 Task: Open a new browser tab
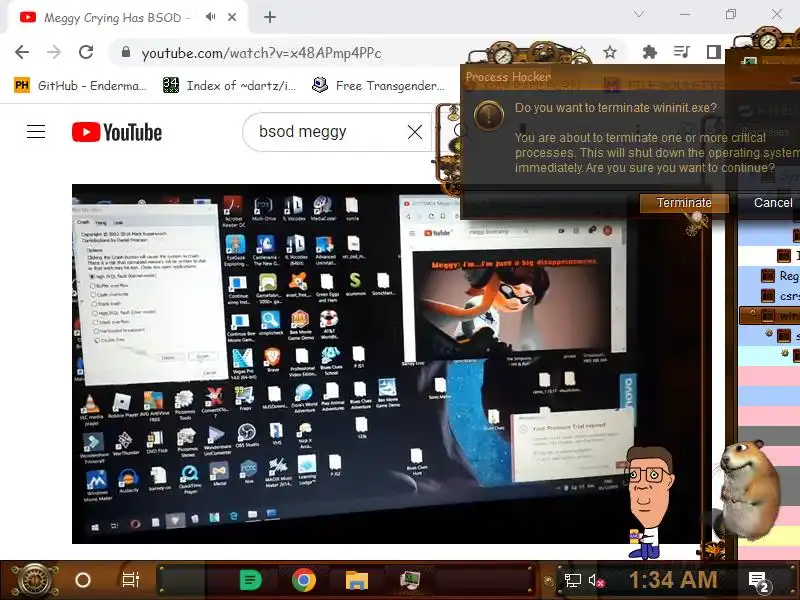(270, 17)
